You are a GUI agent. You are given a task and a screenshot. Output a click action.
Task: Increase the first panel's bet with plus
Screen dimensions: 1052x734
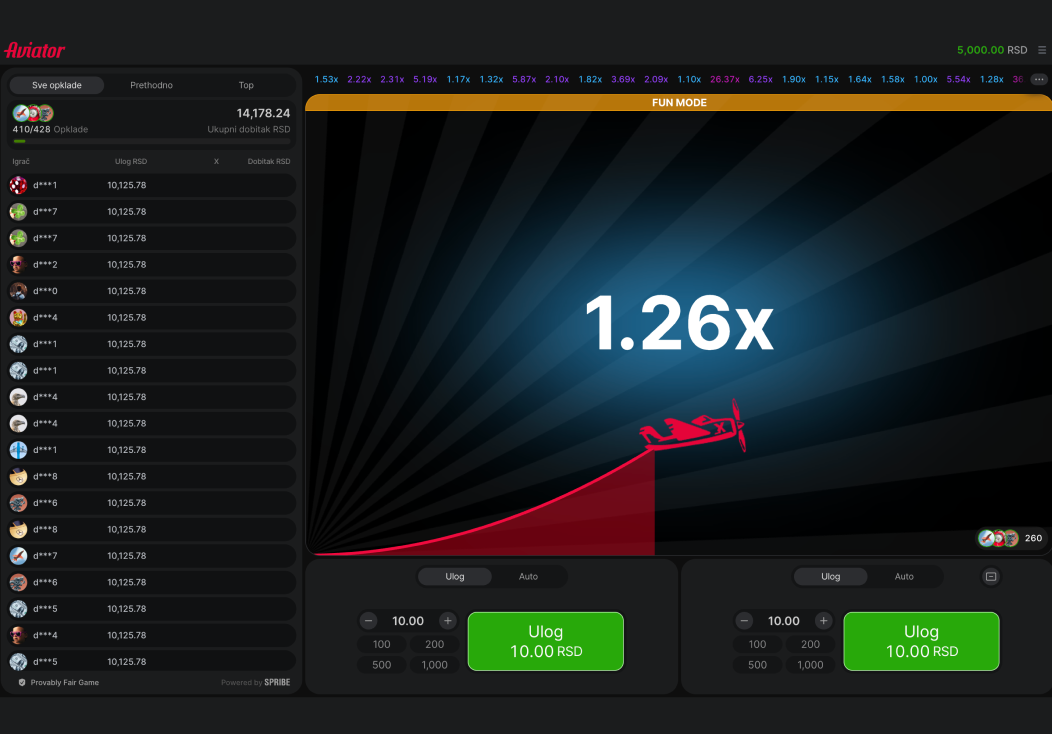448,621
